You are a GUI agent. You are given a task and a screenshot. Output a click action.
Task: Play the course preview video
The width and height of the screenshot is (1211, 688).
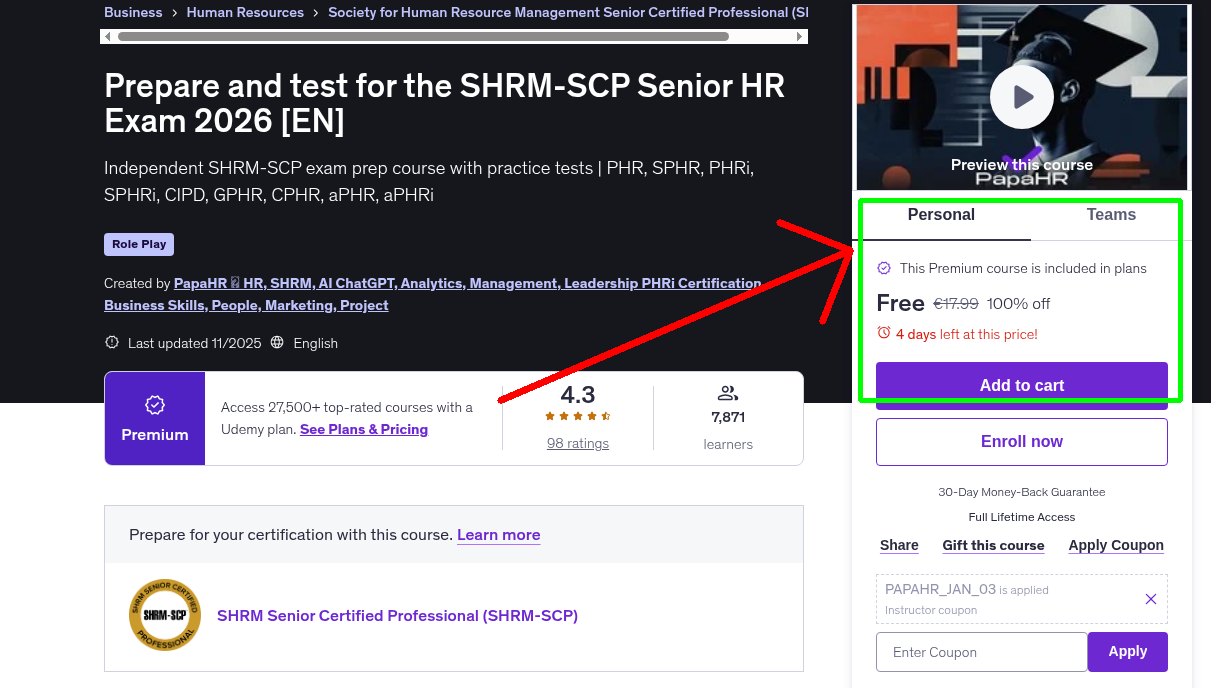point(1021,96)
